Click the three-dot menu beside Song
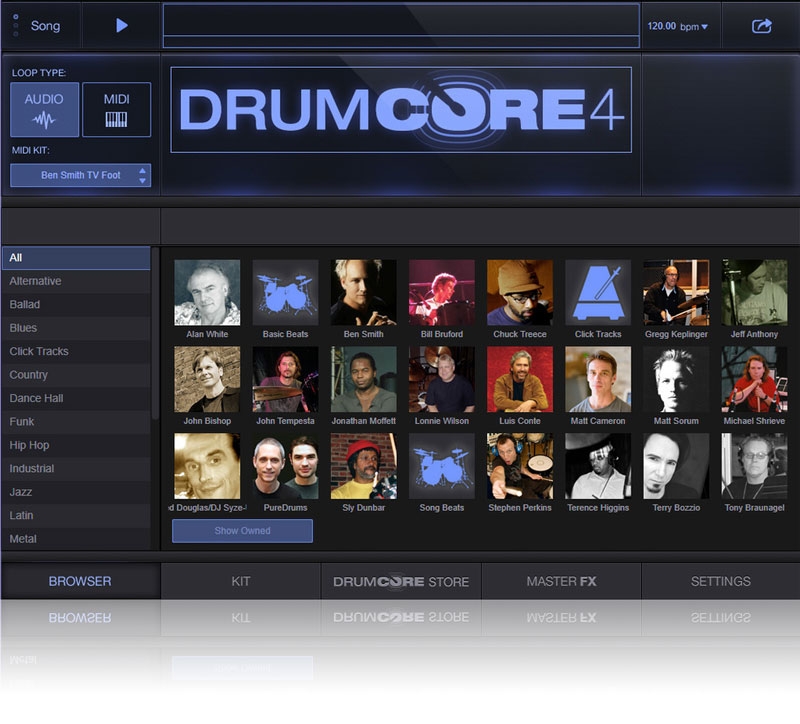 15,26
